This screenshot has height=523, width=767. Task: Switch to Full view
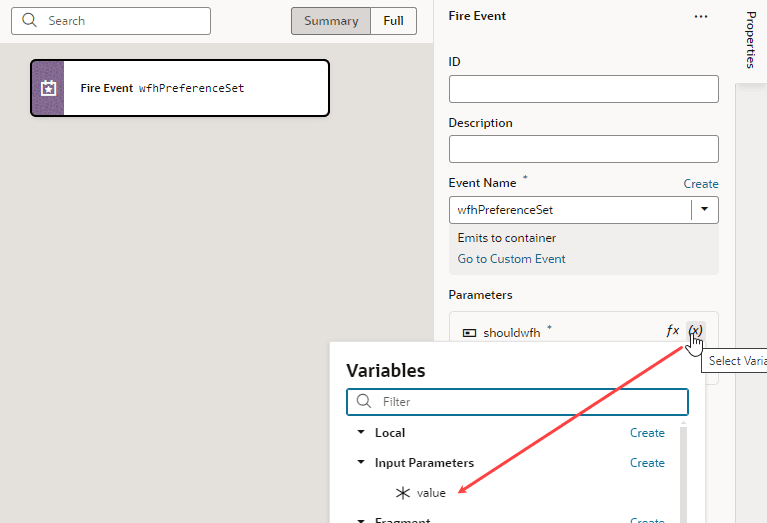(x=393, y=21)
